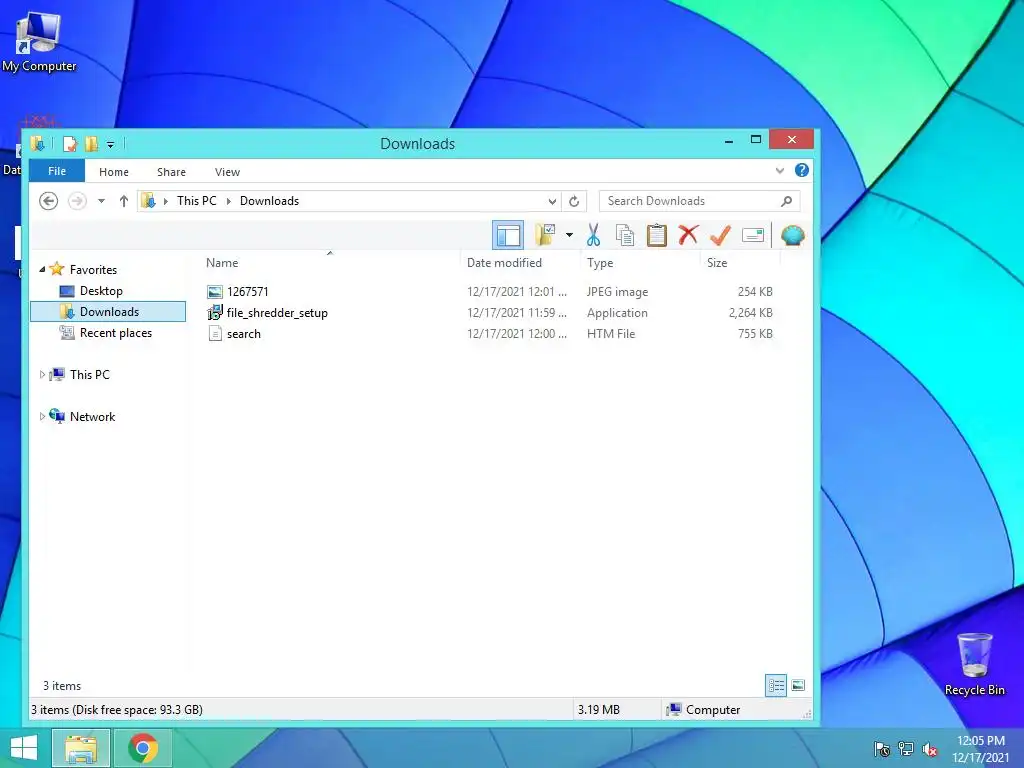The height and width of the screenshot is (768, 1024).
Task: Sort by the Type column header
Action: [x=600, y=263]
